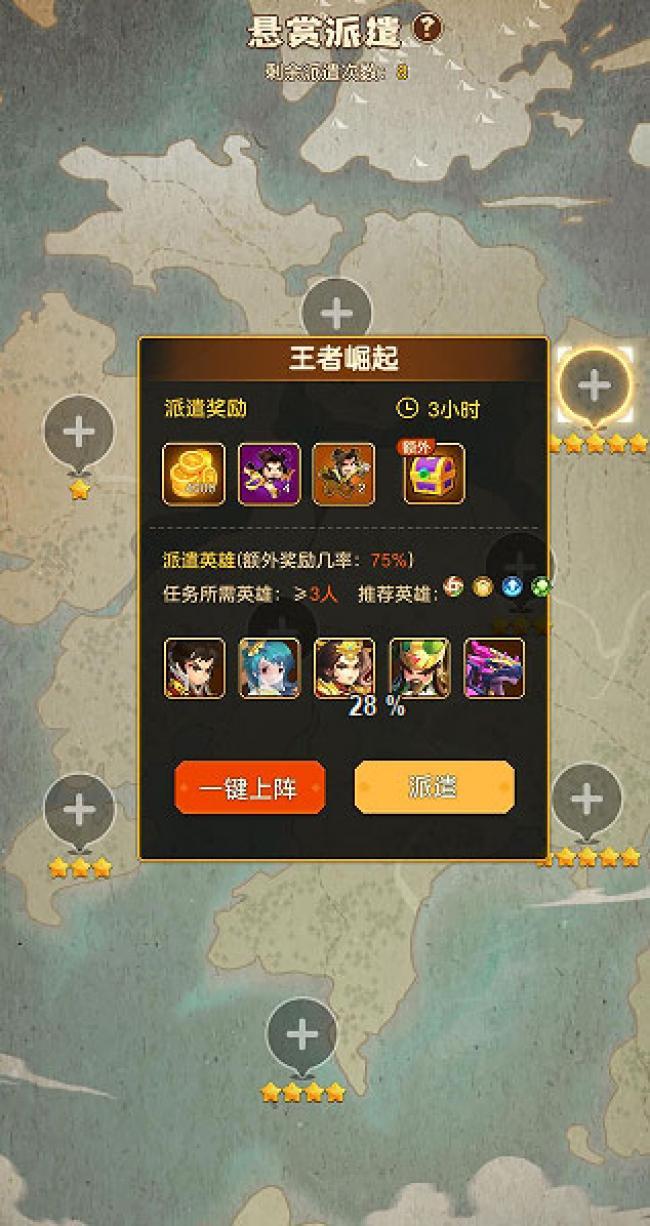Viewport: 650px width, 1226px height.
Task: Select the blue-haired girl hero portrait
Action: tap(269, 668)
